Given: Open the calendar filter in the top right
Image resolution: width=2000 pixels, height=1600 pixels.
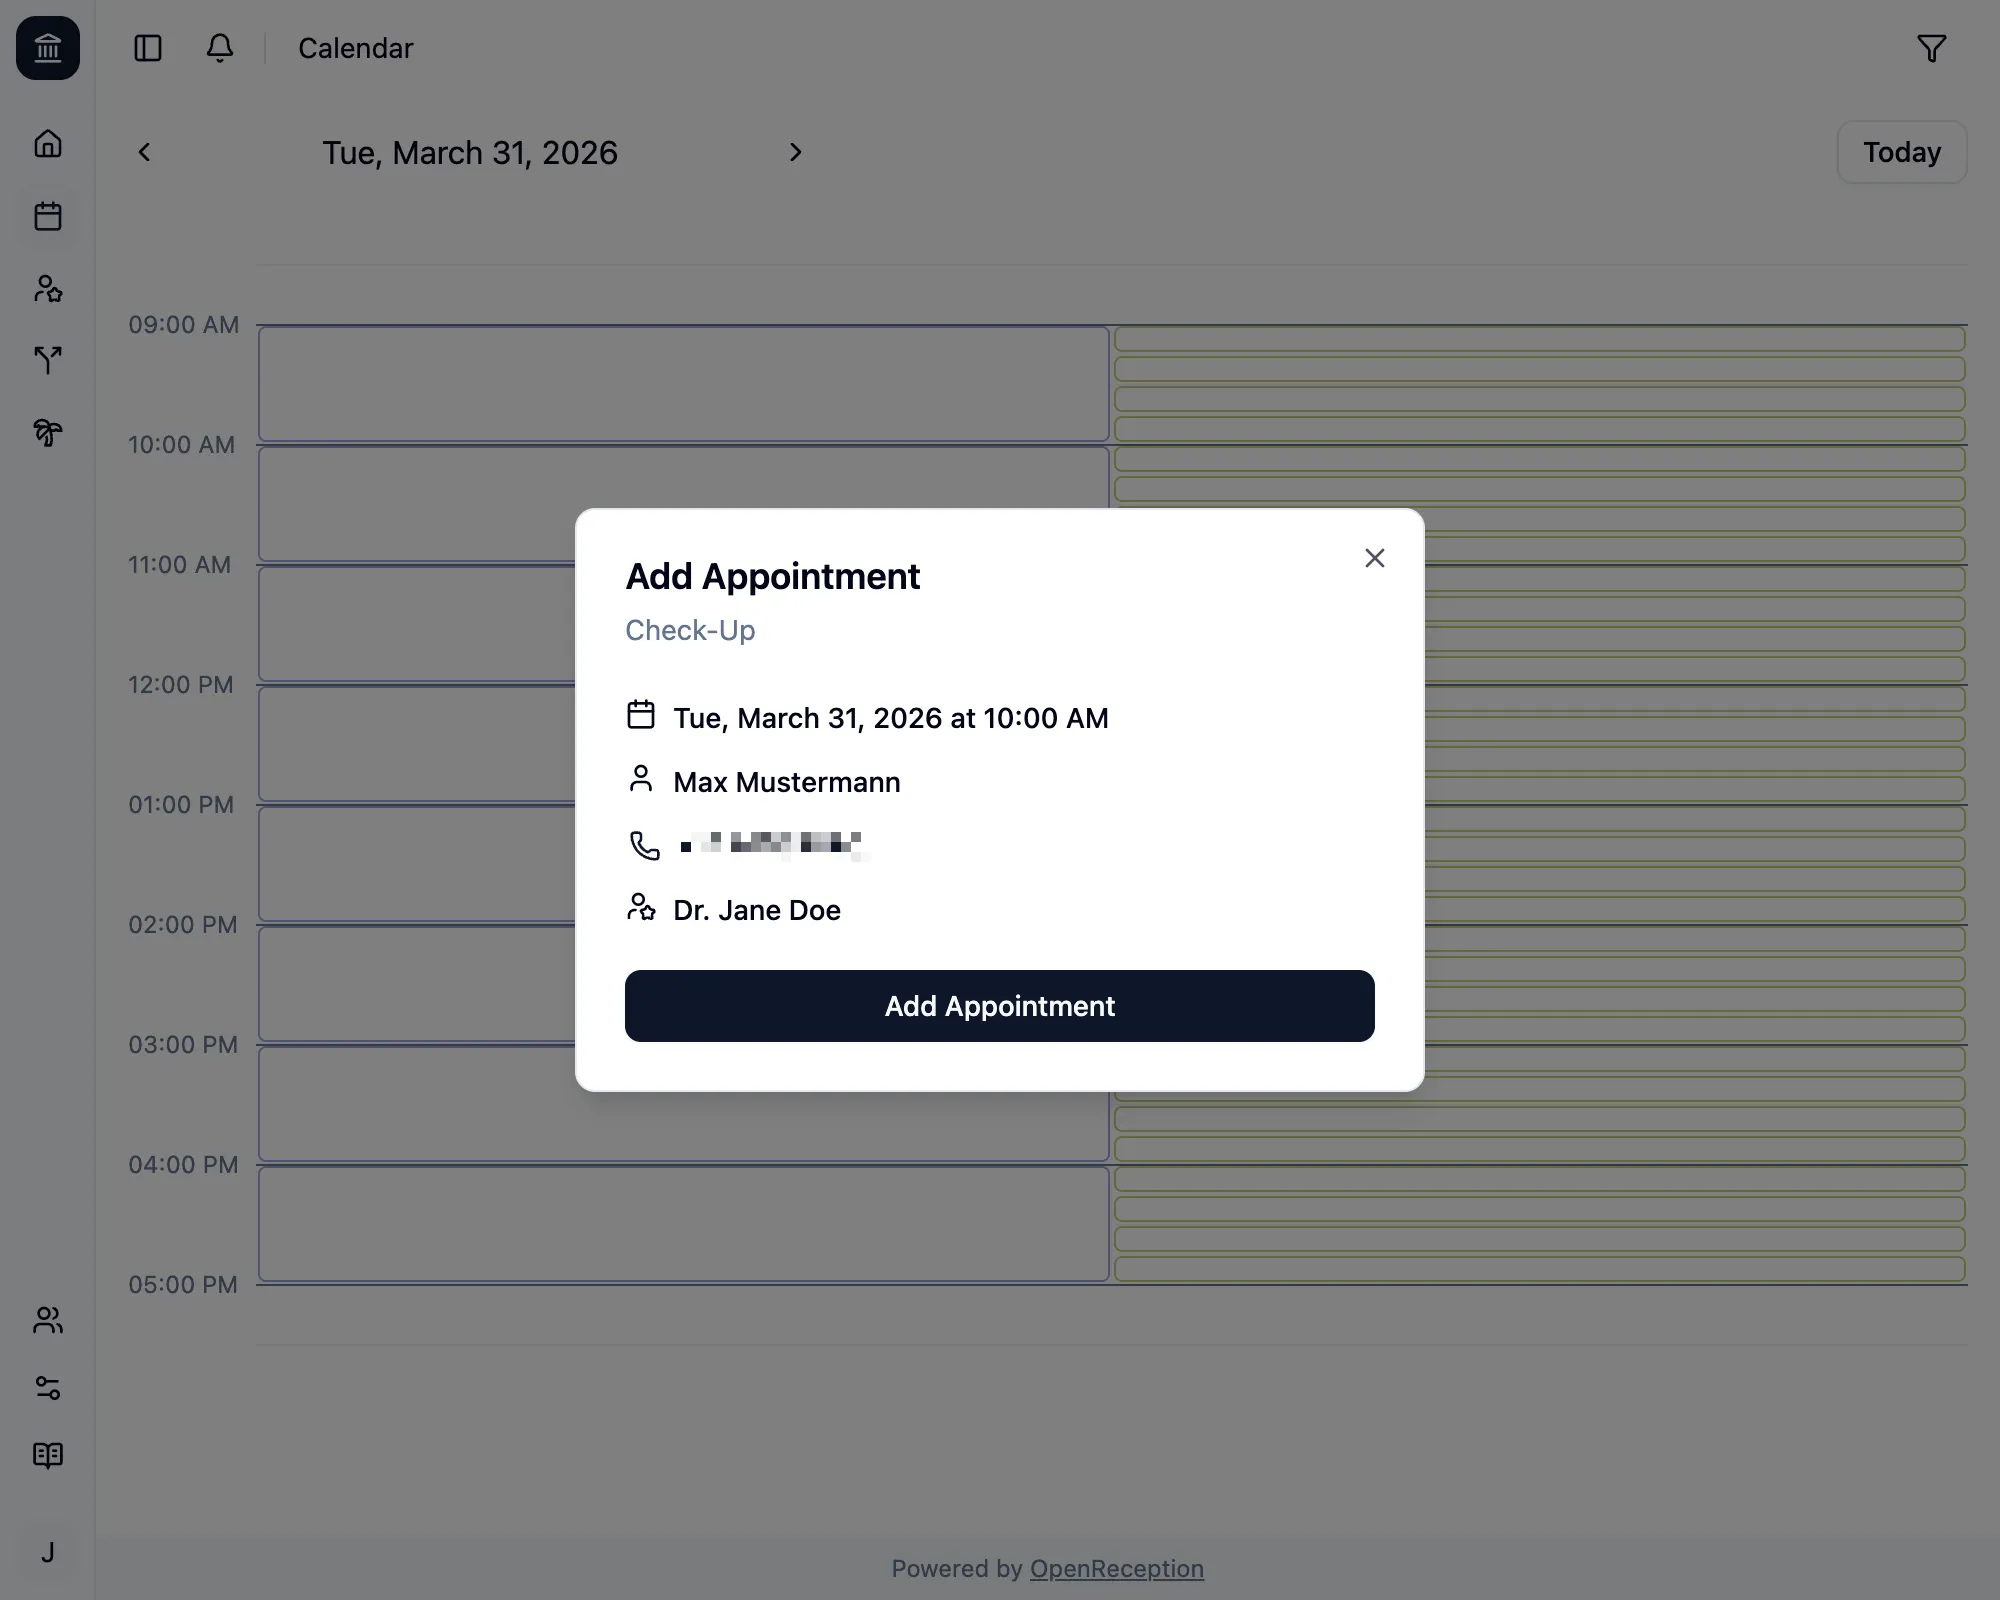Looking at the screenshot, I should [1932, 47].
